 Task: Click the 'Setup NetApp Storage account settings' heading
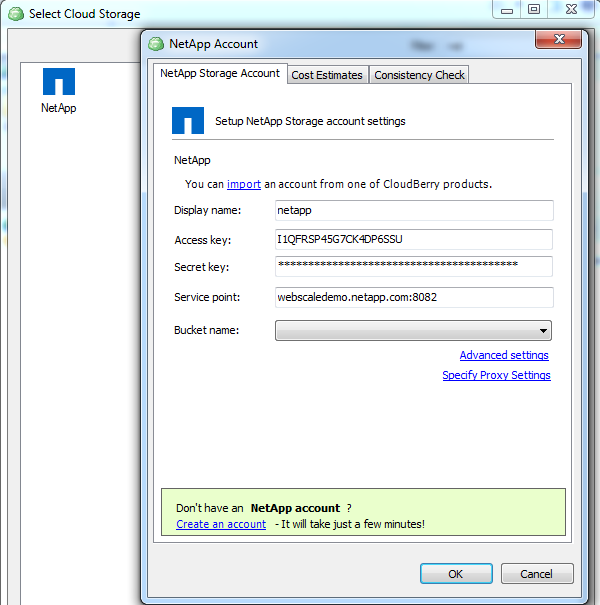tap(310, 121)
